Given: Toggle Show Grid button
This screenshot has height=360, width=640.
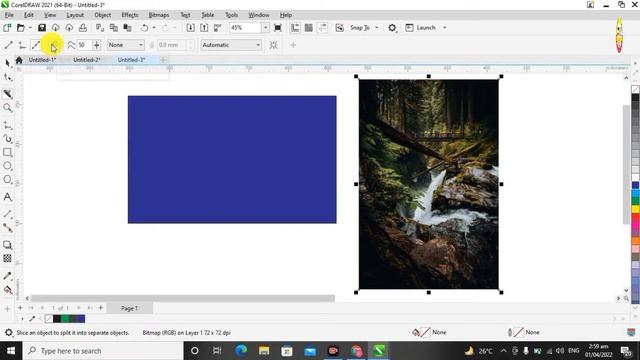Looking at the screenshot, I should 309,28.
